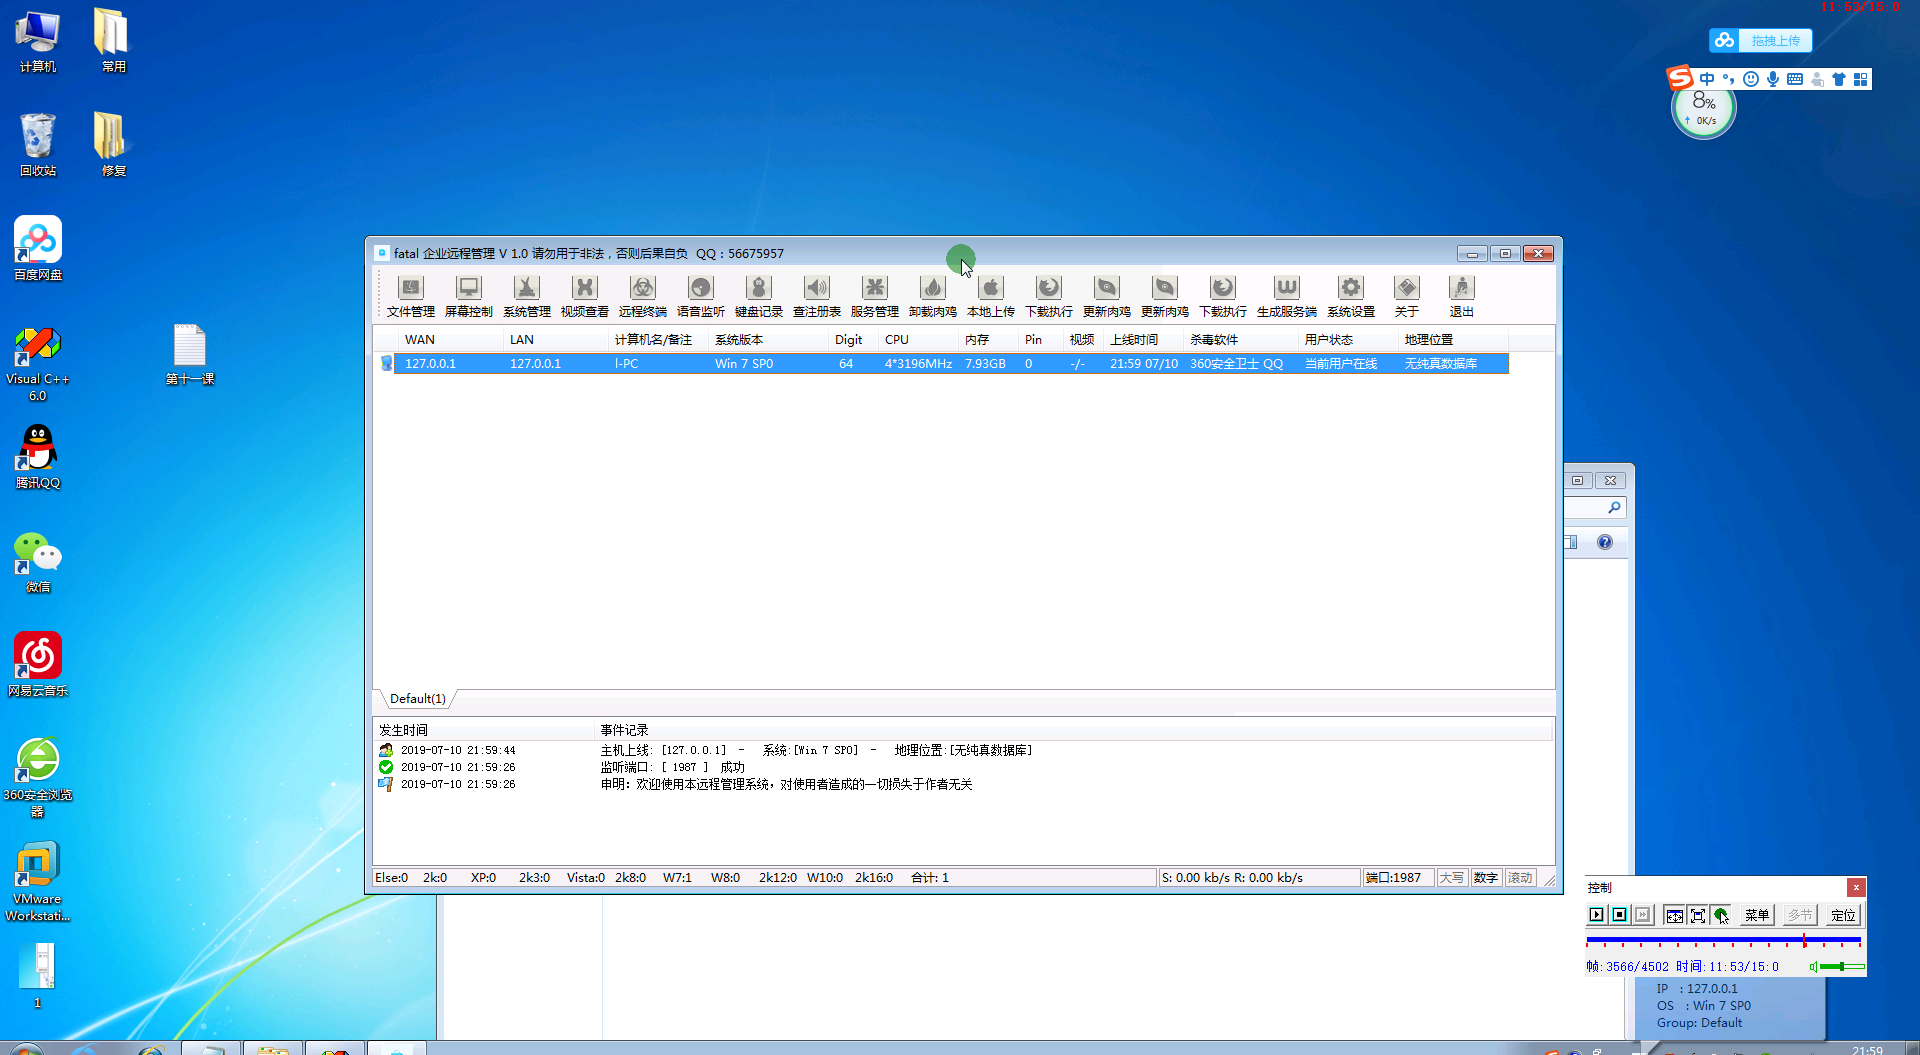
Task: Mute with the green speaker icon
Action: click(1813, 967)
